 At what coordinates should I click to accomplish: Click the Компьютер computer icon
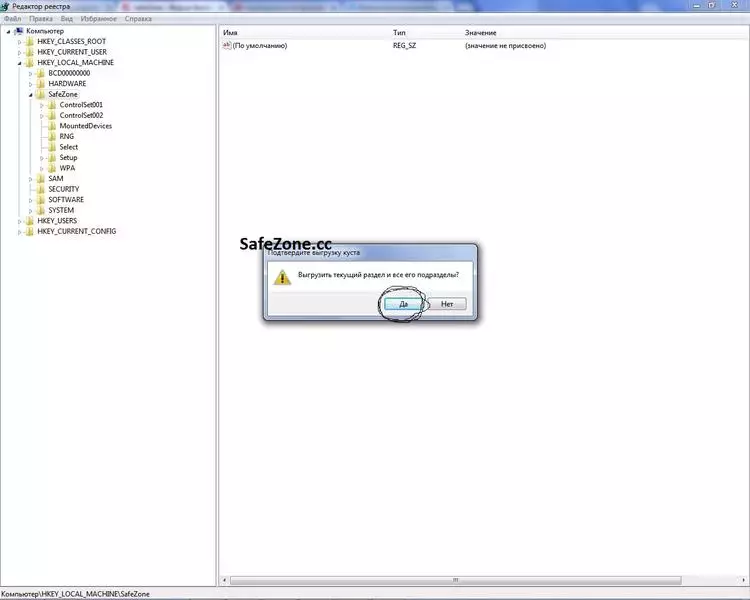point(19,31)
